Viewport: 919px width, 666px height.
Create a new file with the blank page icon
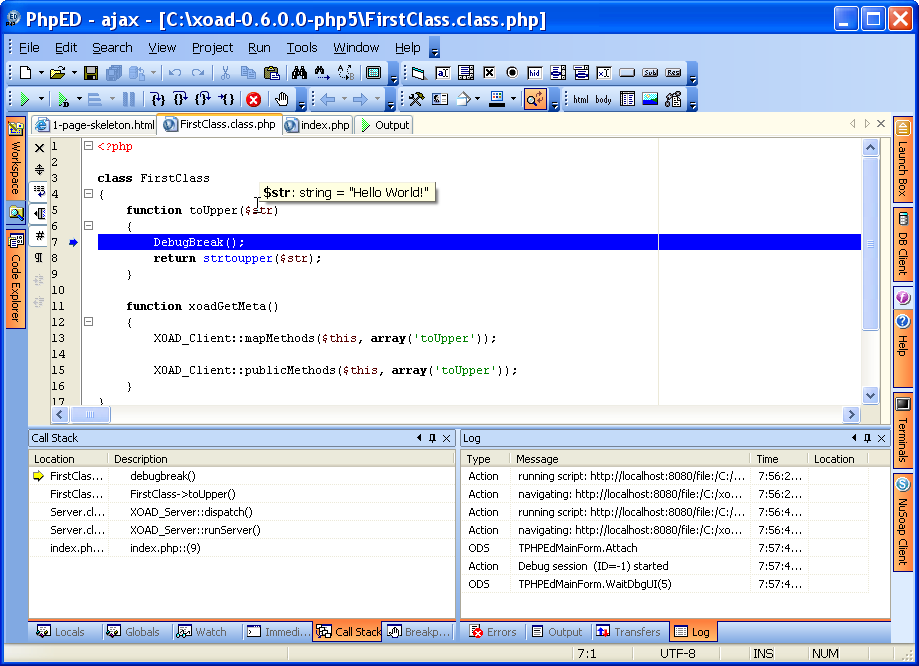pyautogui.click(x=25, y=73)
